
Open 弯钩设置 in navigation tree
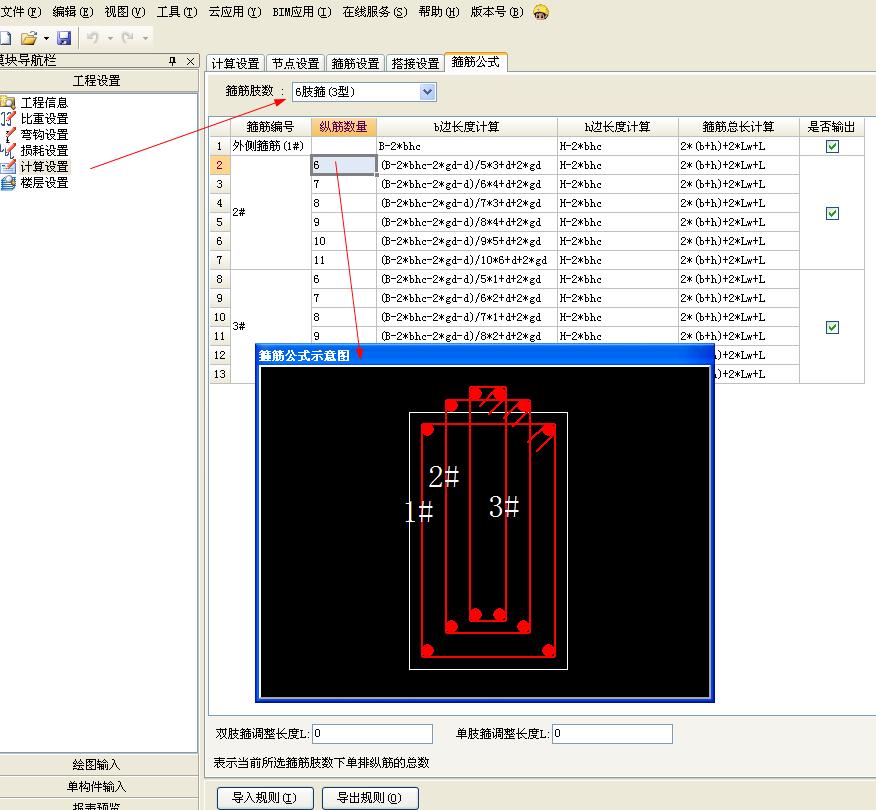pyautogui.click(x=44, y=135)
